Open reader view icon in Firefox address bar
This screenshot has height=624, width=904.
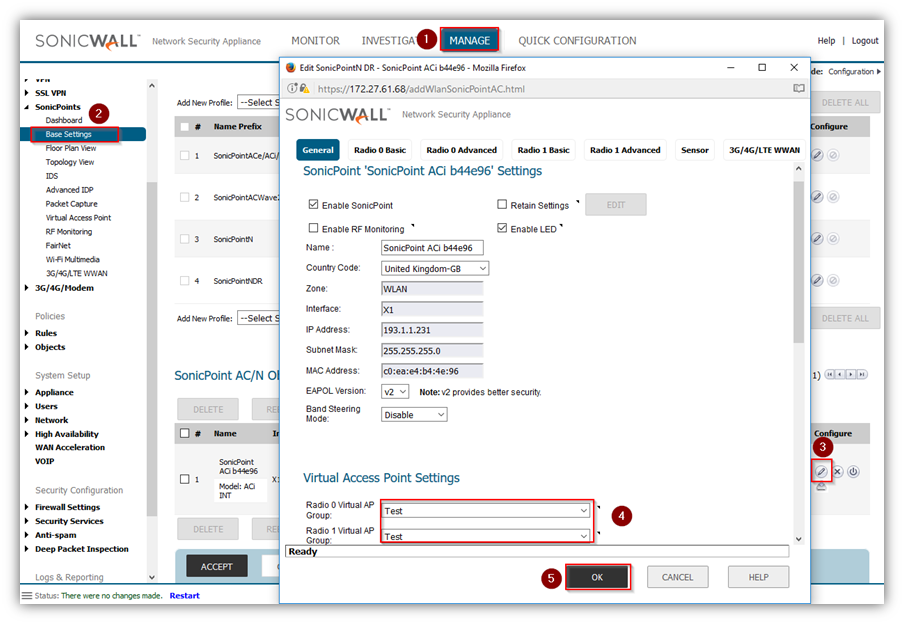click(798, 88)
